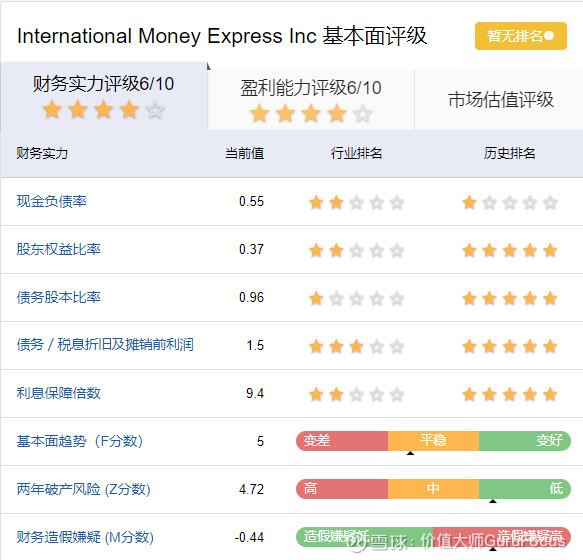This screenshot has height=560, width=583.
Task: Open 基本面趋势 (F分数) link
Action: (x=80, y=441)
